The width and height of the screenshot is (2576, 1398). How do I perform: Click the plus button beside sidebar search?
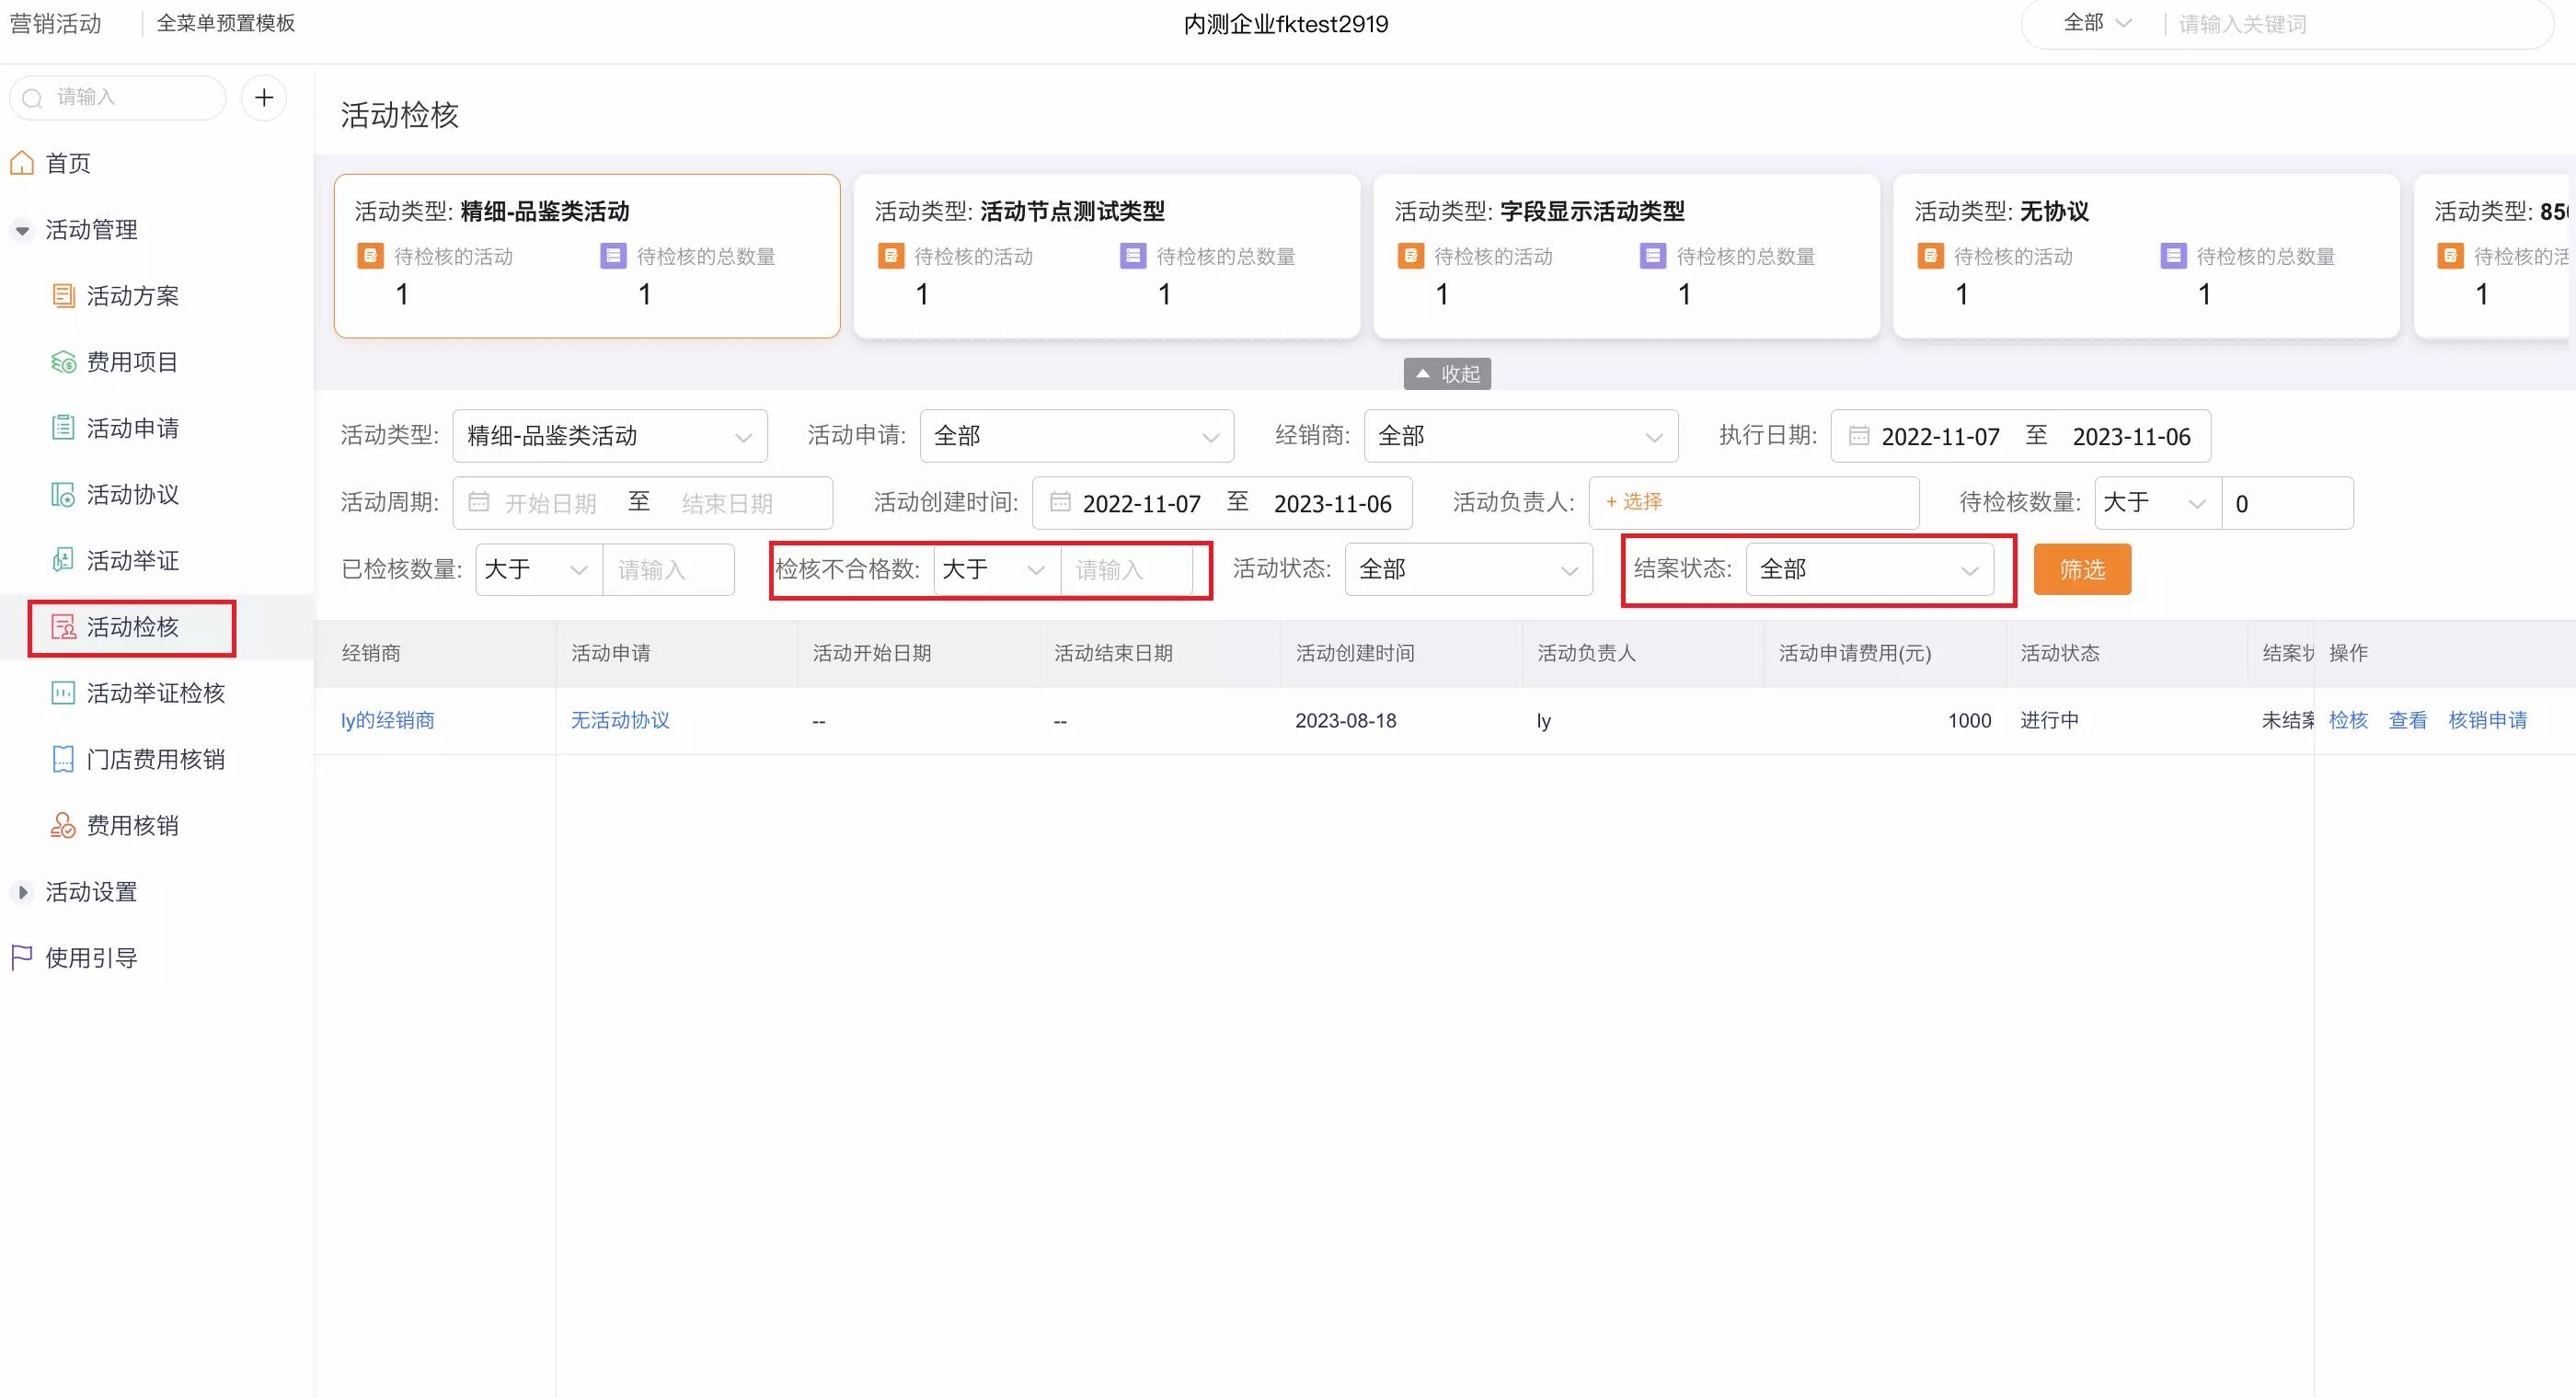tap(263, 97)
